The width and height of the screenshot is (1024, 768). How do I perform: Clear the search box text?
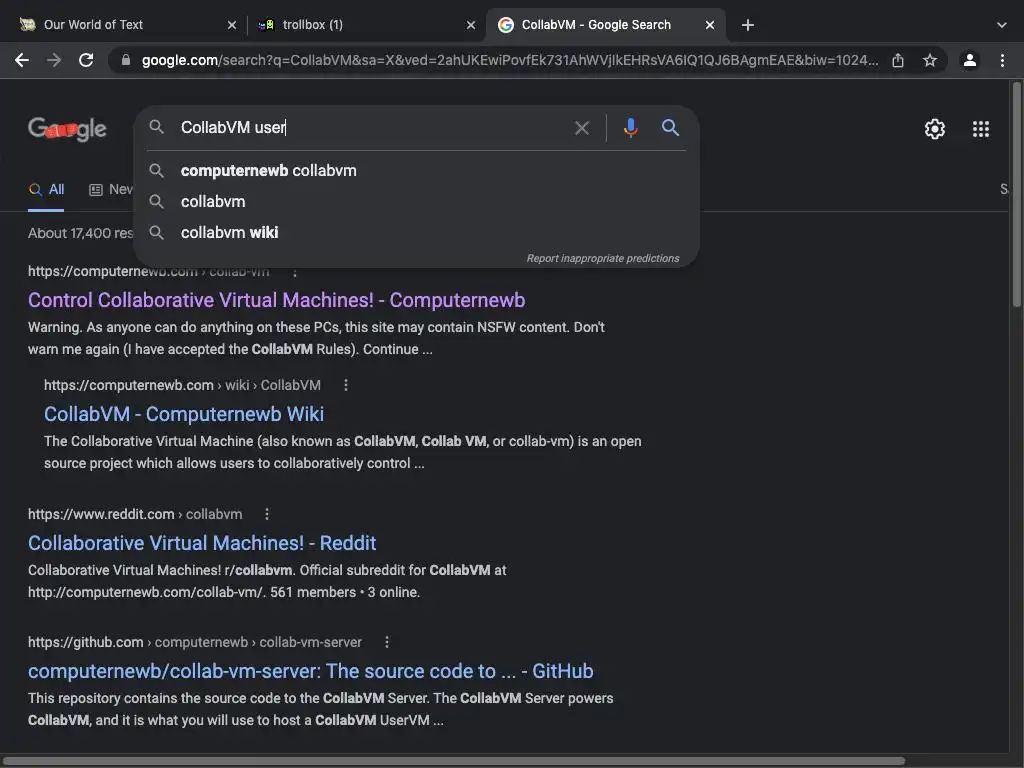582,128
